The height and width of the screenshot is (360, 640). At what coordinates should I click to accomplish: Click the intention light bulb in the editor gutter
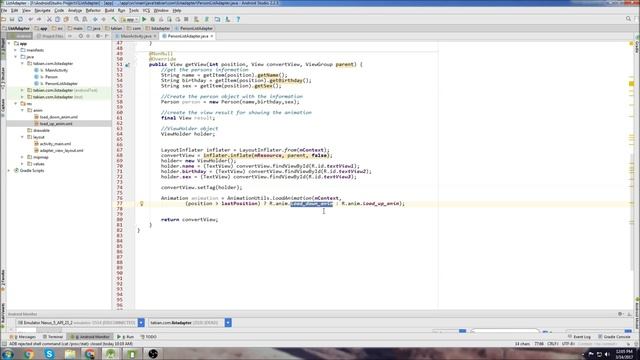pos(142,203)
